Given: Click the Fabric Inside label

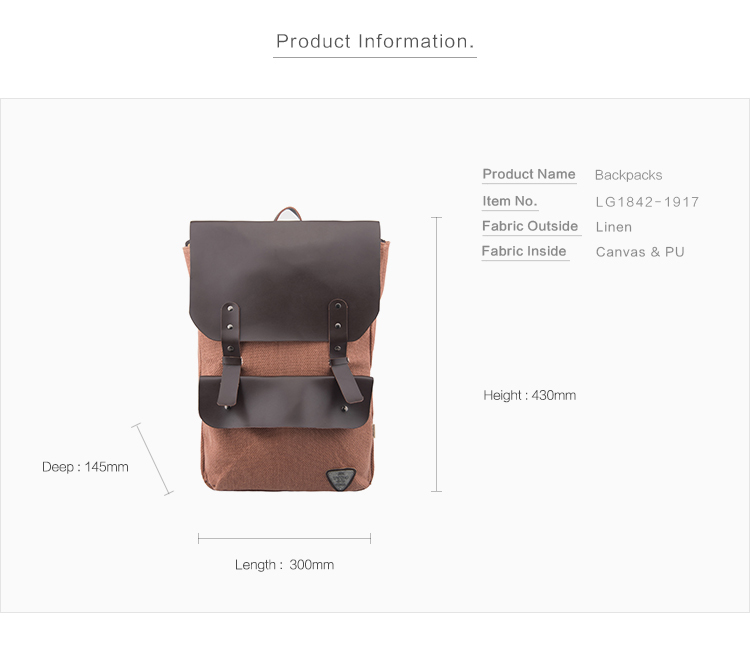Looking at the screenshot, I should [x=524, y=251].
